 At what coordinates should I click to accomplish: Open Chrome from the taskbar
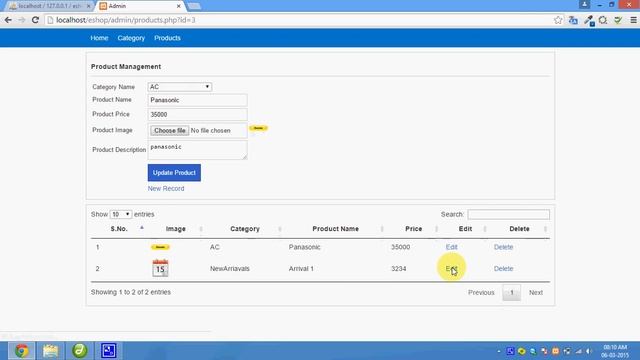[x=22, y=351]
